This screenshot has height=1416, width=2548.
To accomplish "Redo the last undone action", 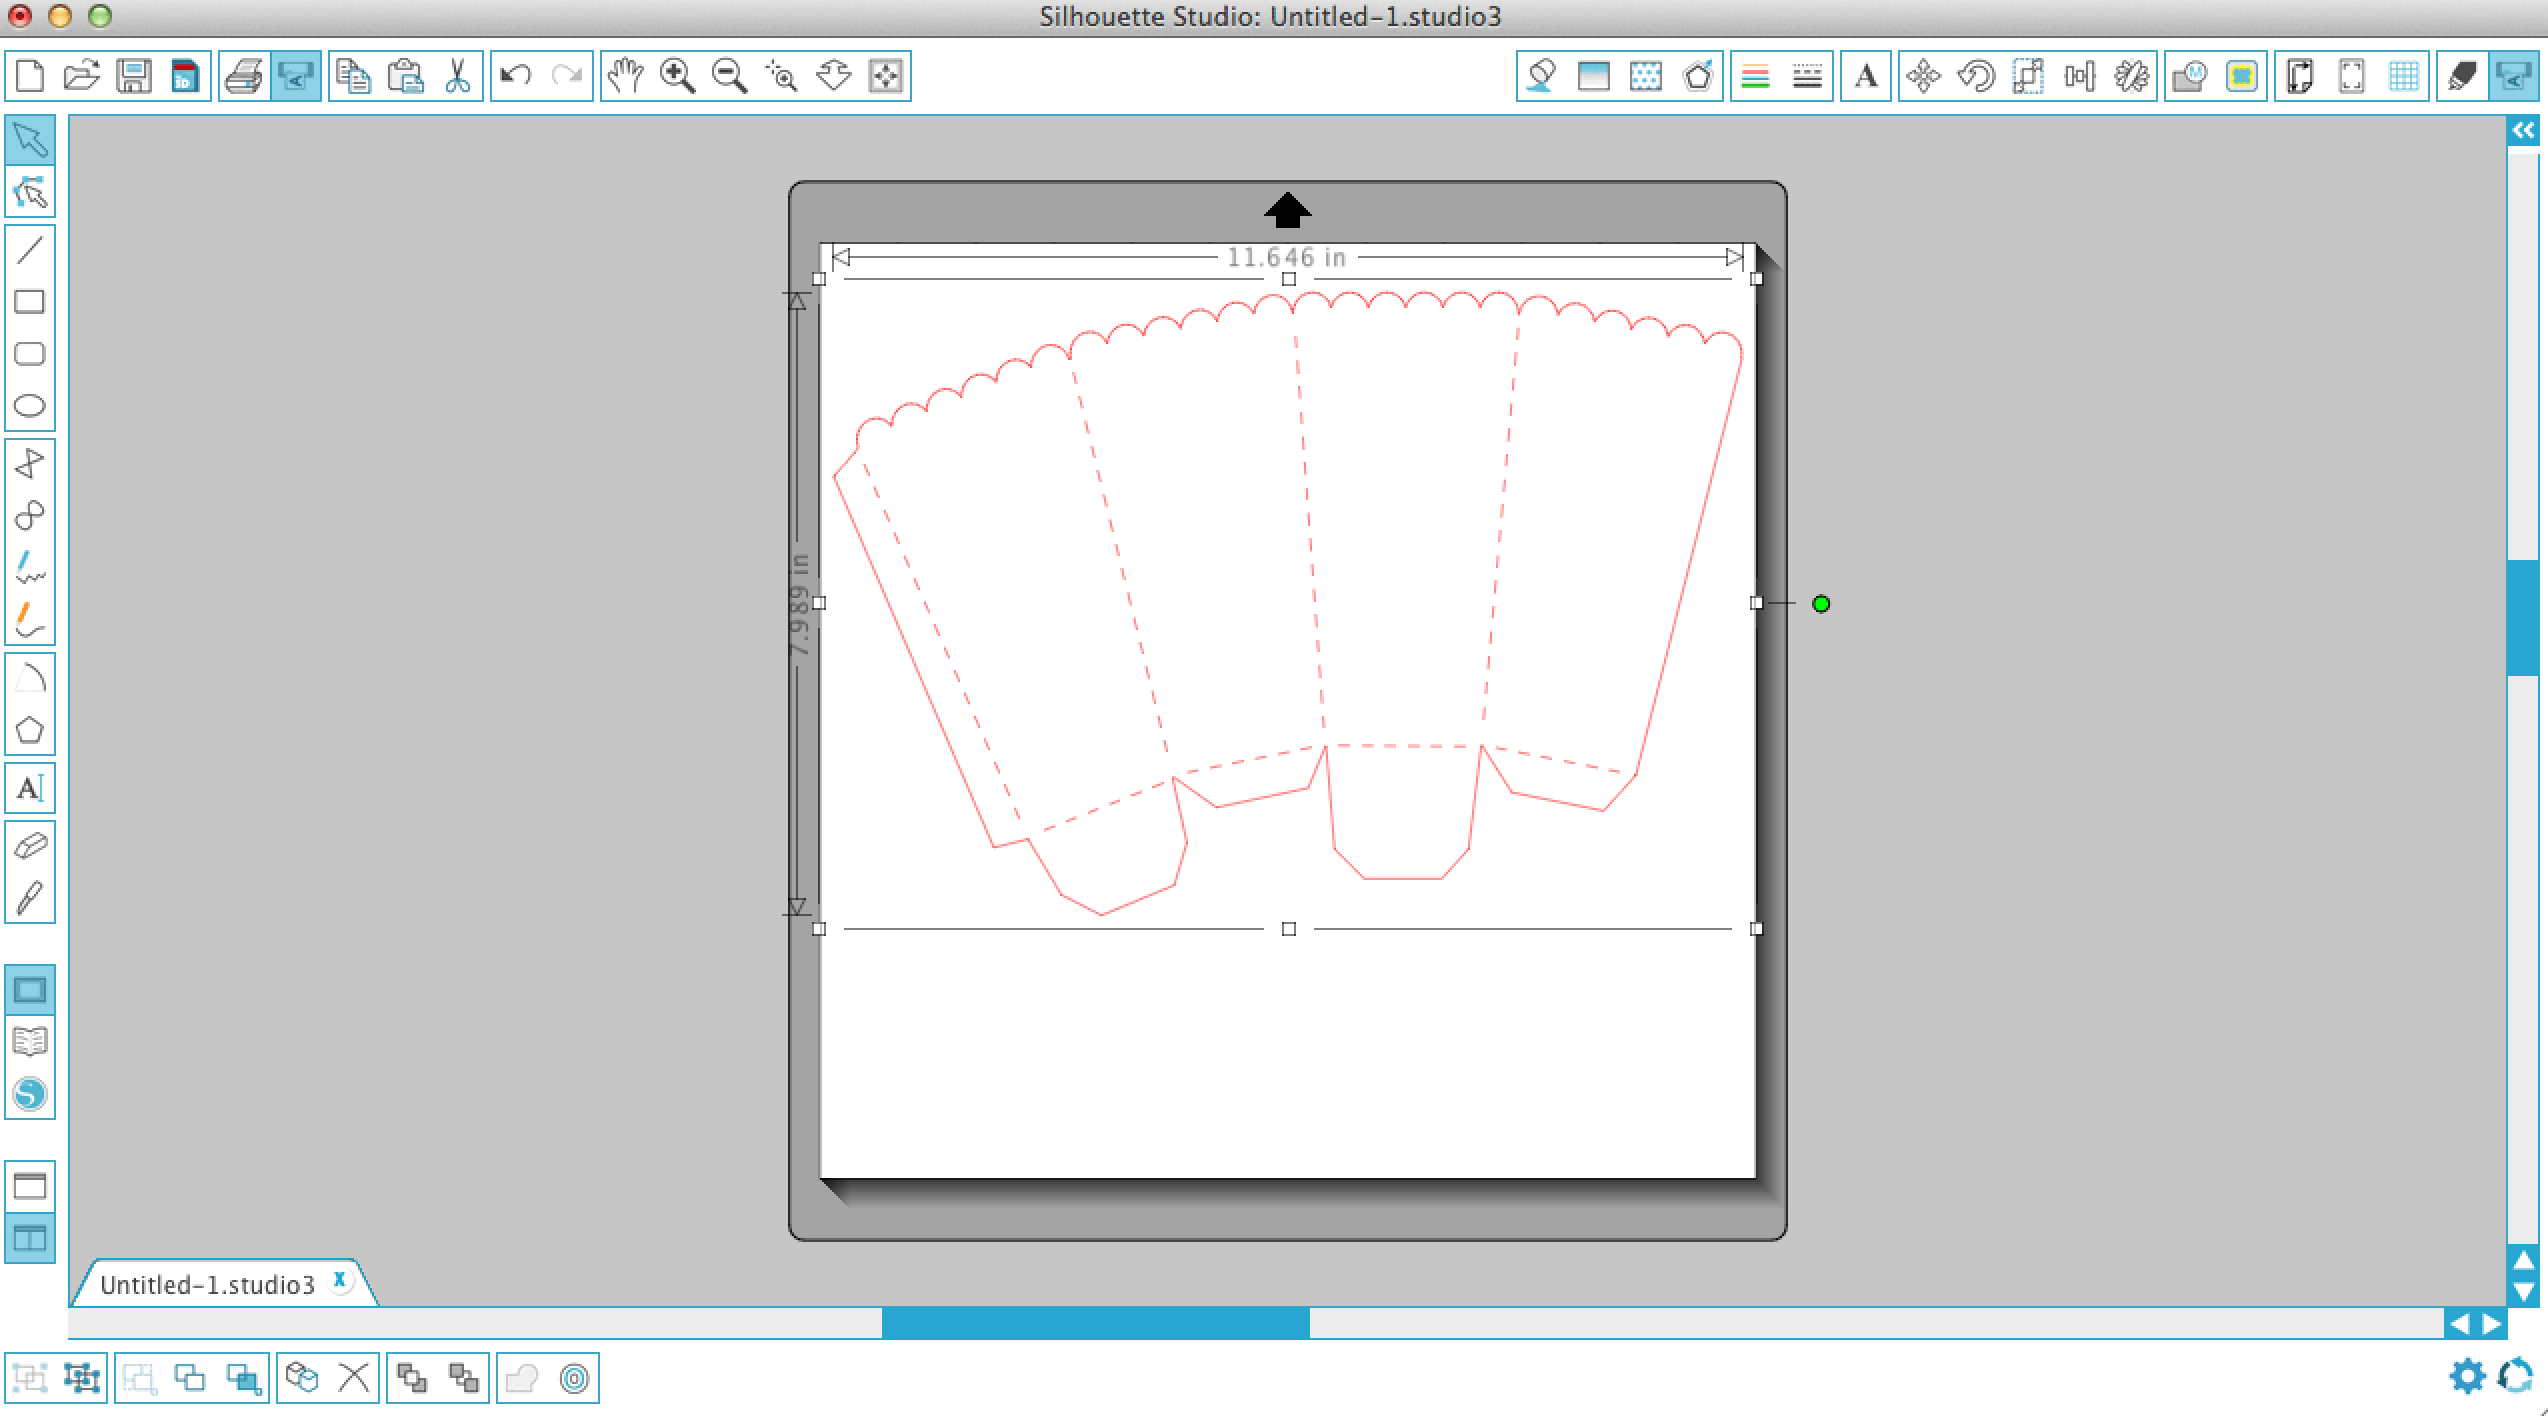I will pos(568,76).
